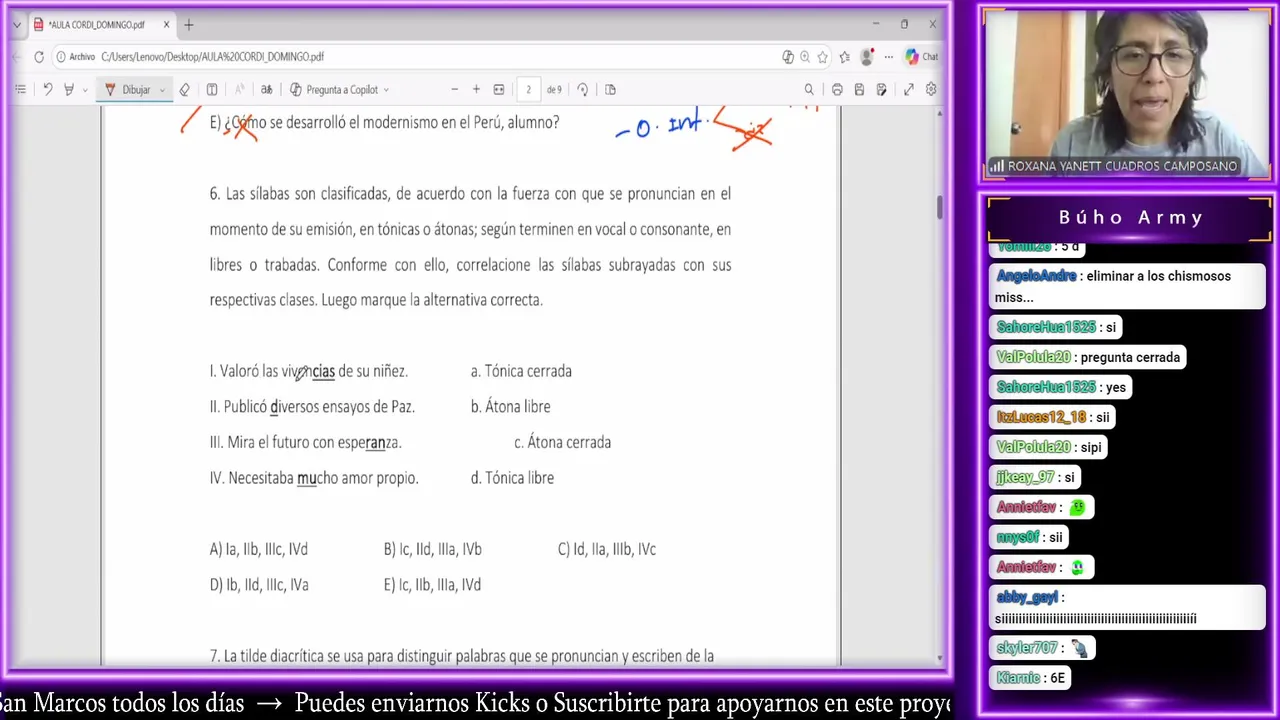The image size is (1280, 720).
Task: Open search in the PDF
Action: point(809,90)
